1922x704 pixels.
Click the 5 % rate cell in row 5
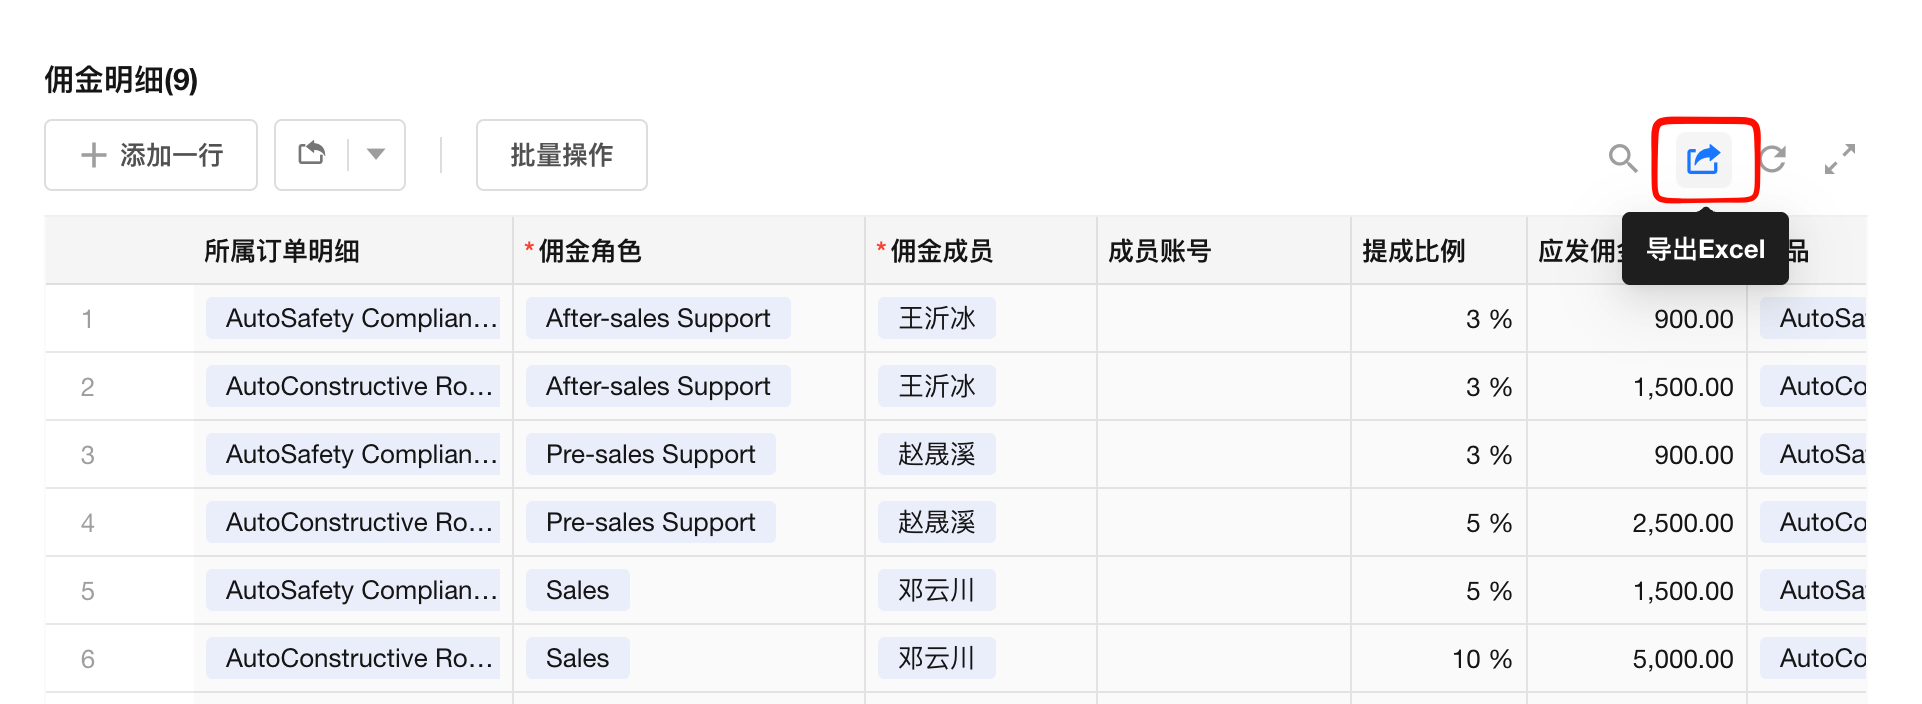(x=1488, y=590)
